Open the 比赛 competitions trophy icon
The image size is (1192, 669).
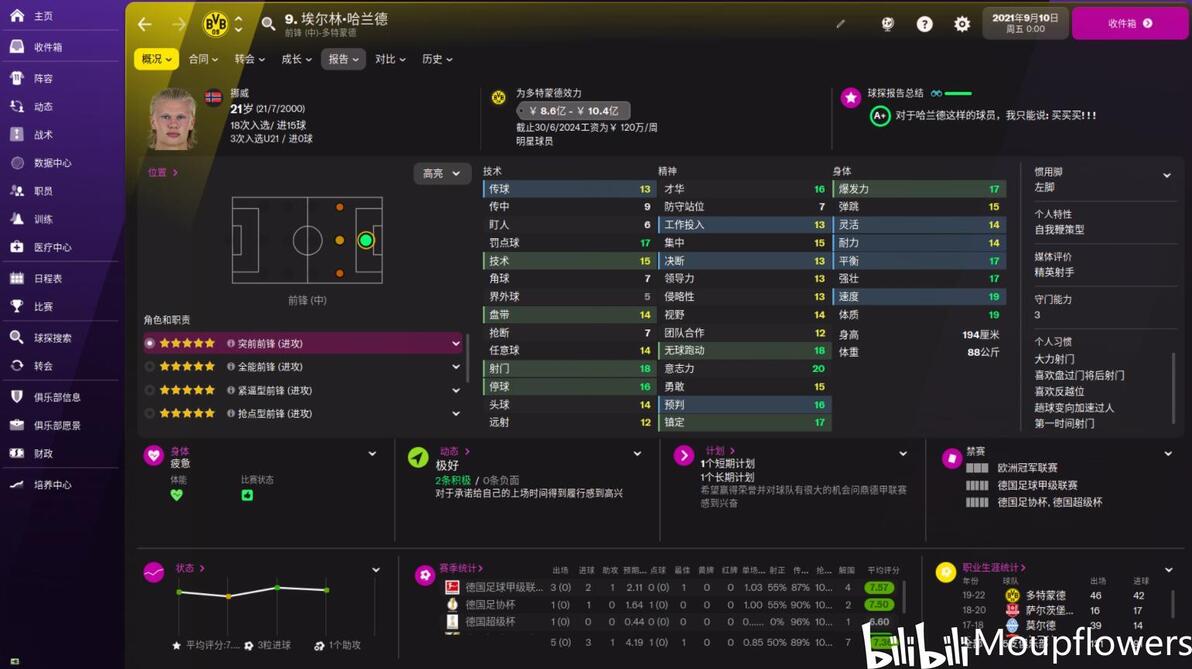[x=17, y=306]
